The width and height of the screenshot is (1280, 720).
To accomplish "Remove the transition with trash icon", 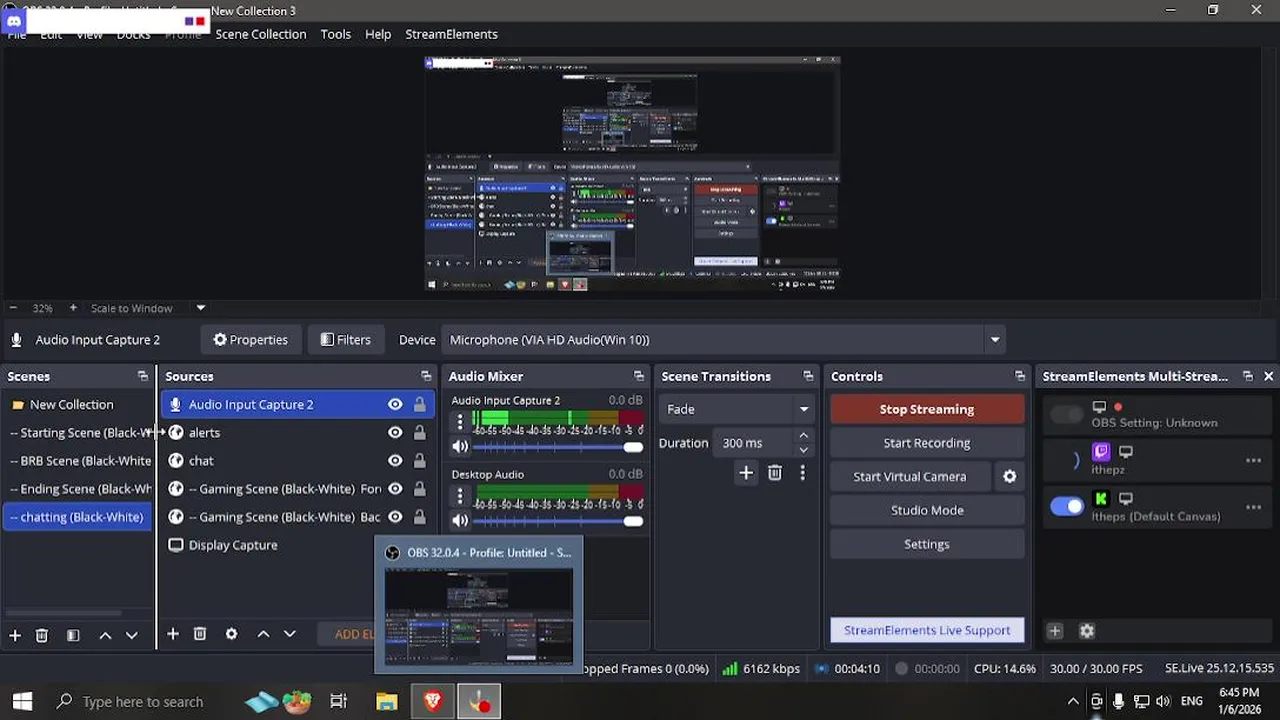I will tap(775, 473).
